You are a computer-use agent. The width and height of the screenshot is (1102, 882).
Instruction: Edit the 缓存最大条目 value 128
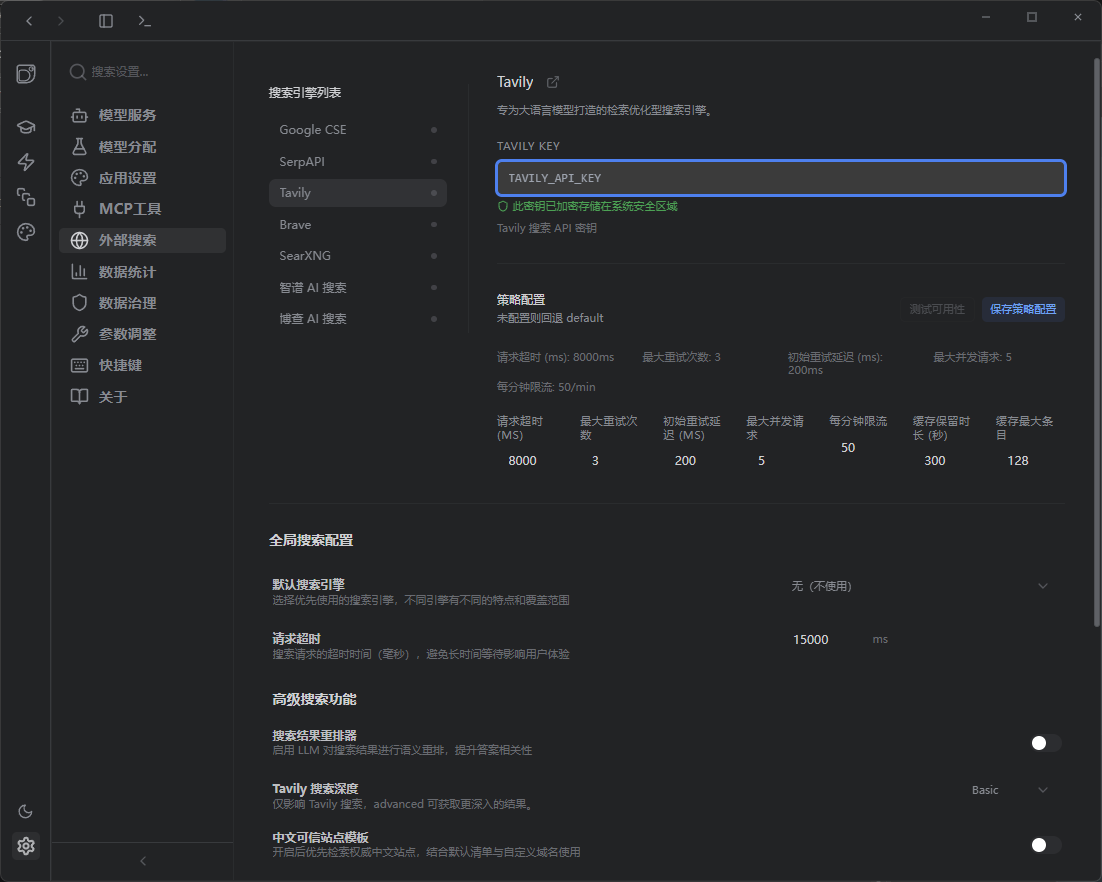pyautogui.click(x=1018, y=461)
